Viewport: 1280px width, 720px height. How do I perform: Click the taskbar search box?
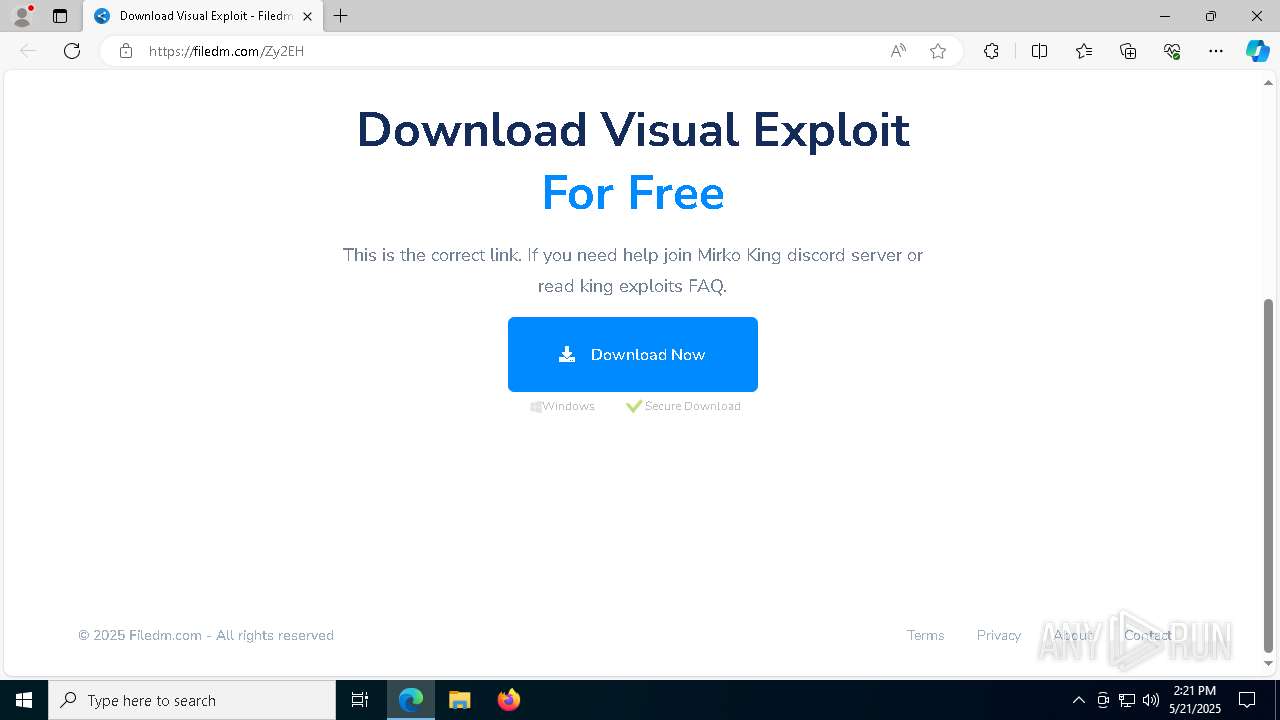[x=192, y=700]
